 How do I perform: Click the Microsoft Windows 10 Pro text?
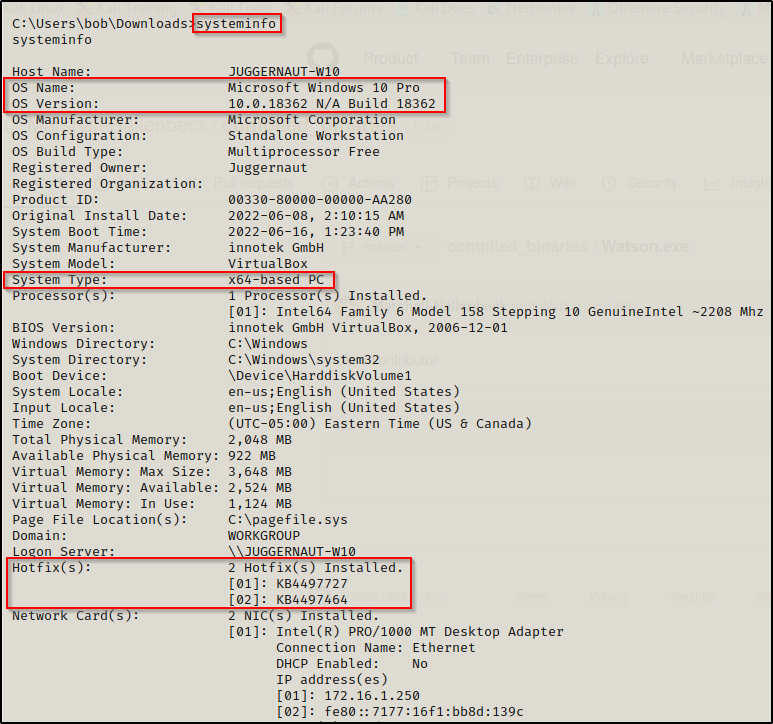(324, 88)
